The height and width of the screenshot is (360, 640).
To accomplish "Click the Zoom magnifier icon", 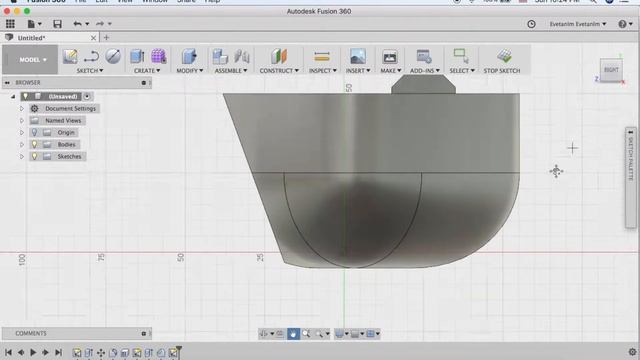I will click(306, 334).
